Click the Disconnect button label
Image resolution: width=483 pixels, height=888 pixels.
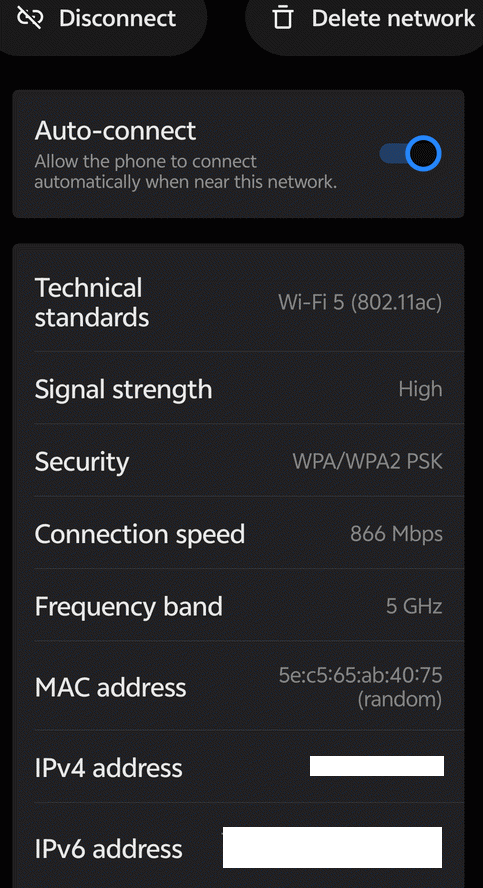coord(117,18)
